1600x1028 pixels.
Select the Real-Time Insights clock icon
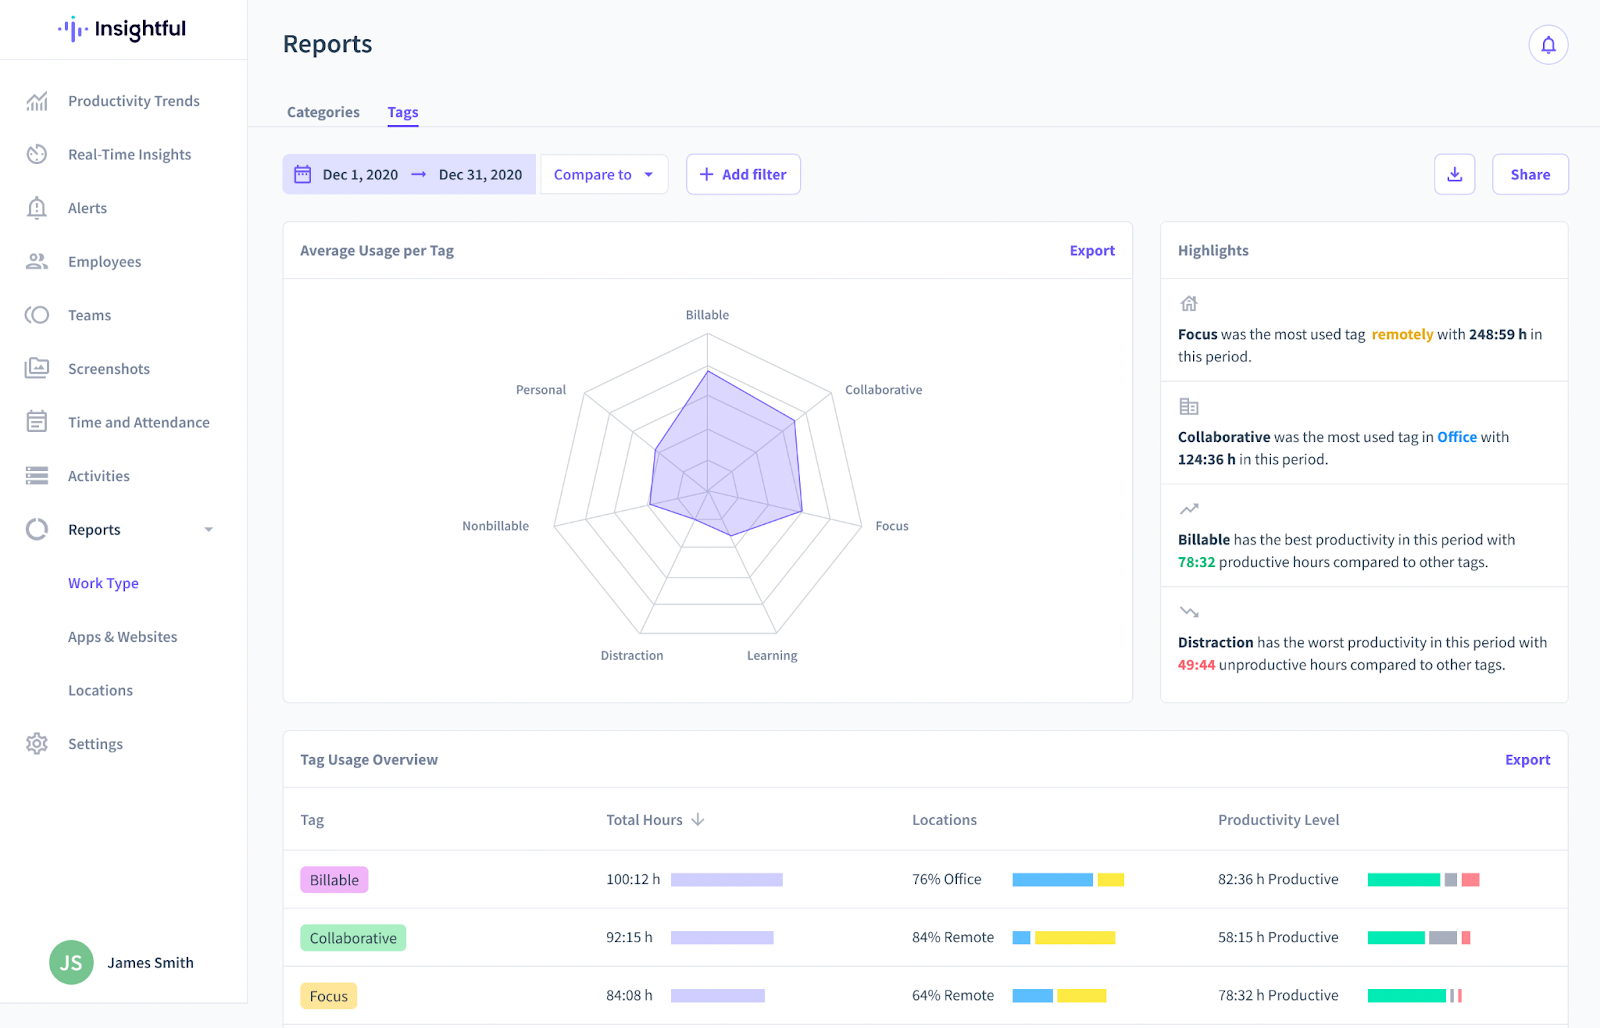(x=37, y=154)
